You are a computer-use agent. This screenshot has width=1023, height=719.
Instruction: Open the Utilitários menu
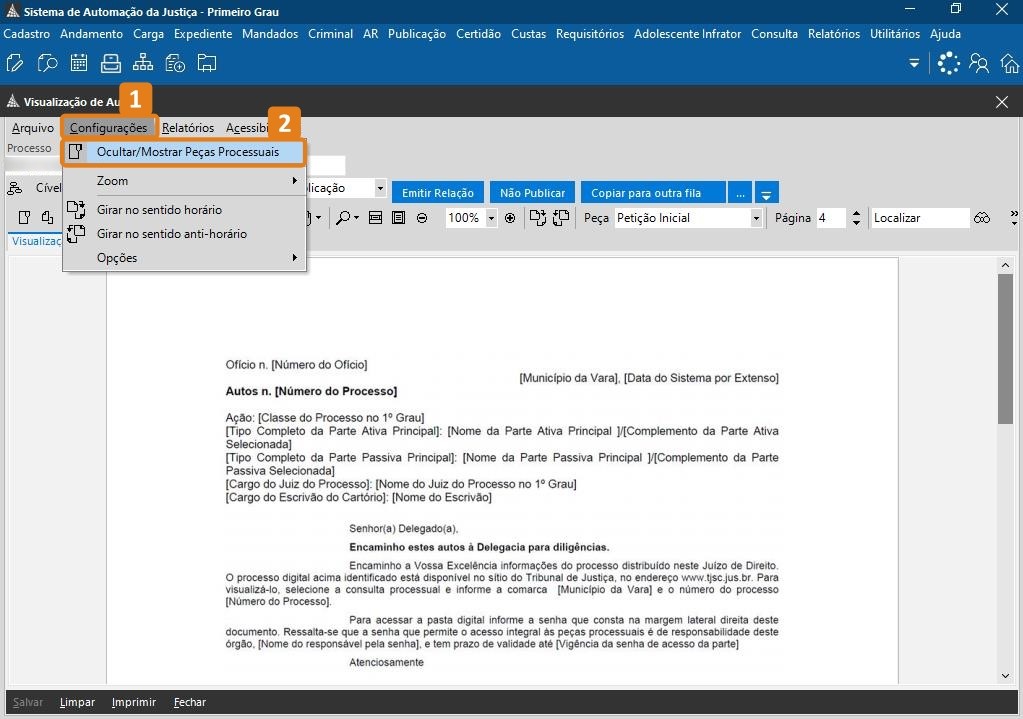(895, 34)
